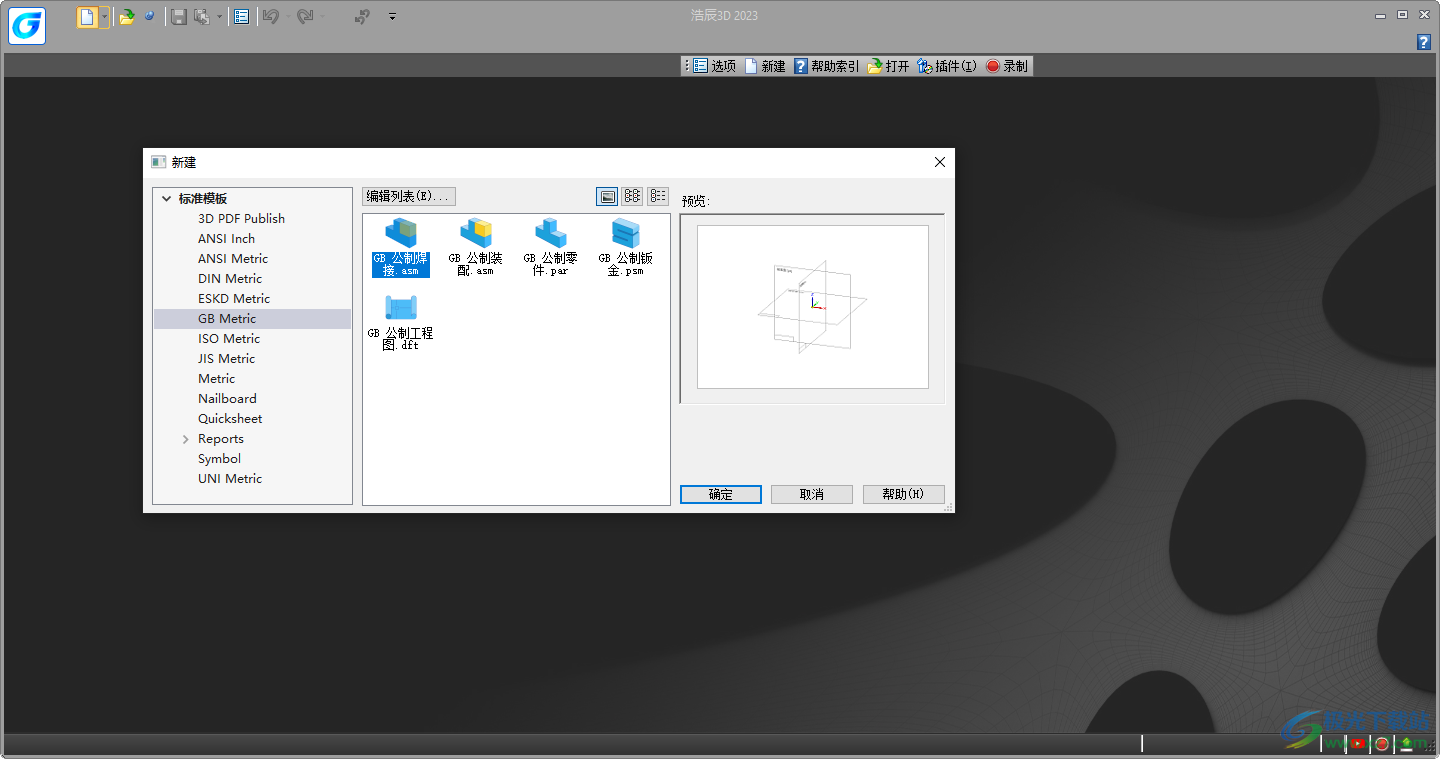Click the Save floppy disk icon
This screenshot has height=759, width=1440.
(x=179, y=17)
